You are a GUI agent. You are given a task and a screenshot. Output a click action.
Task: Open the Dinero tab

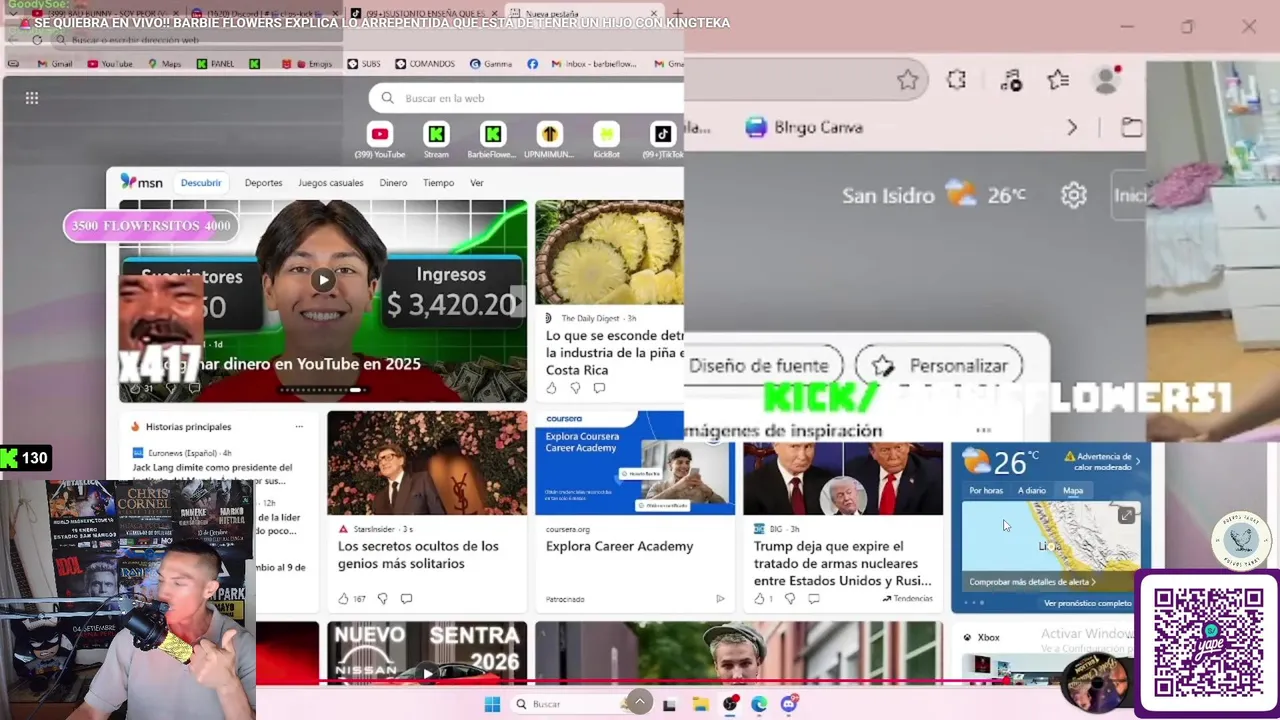coord(393,183)
